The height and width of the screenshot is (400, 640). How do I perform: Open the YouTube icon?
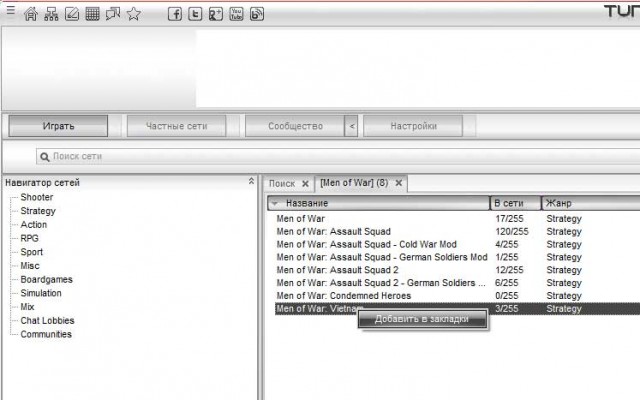236,14
